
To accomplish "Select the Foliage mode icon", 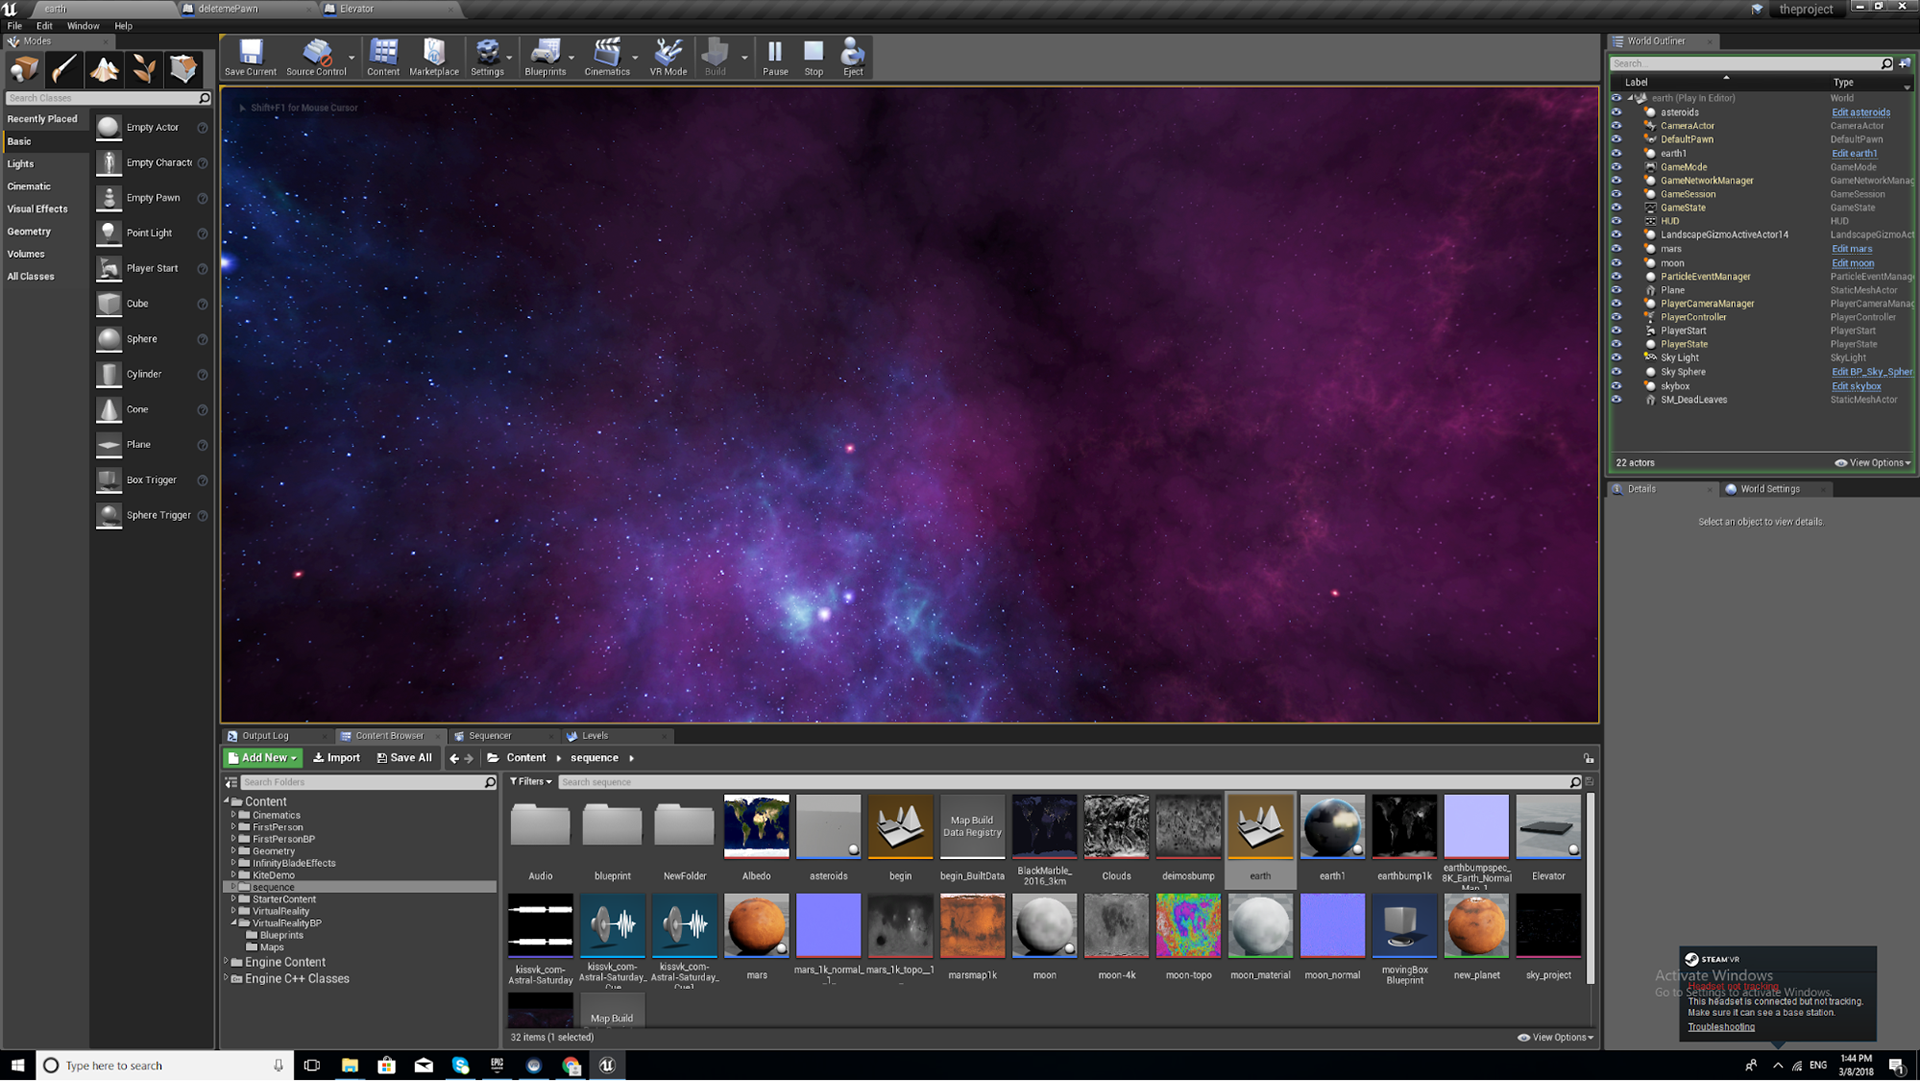I will tap(144, 69).
